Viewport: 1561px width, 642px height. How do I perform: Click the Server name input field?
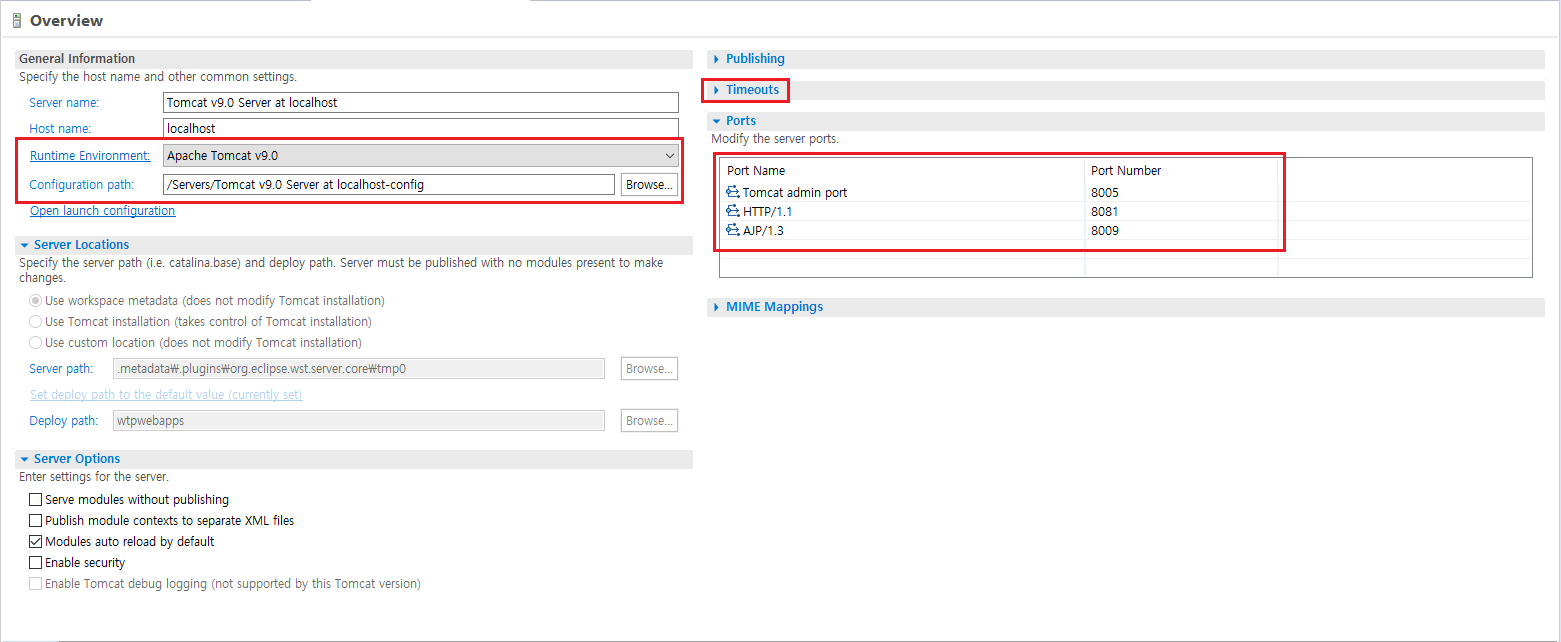421,102
